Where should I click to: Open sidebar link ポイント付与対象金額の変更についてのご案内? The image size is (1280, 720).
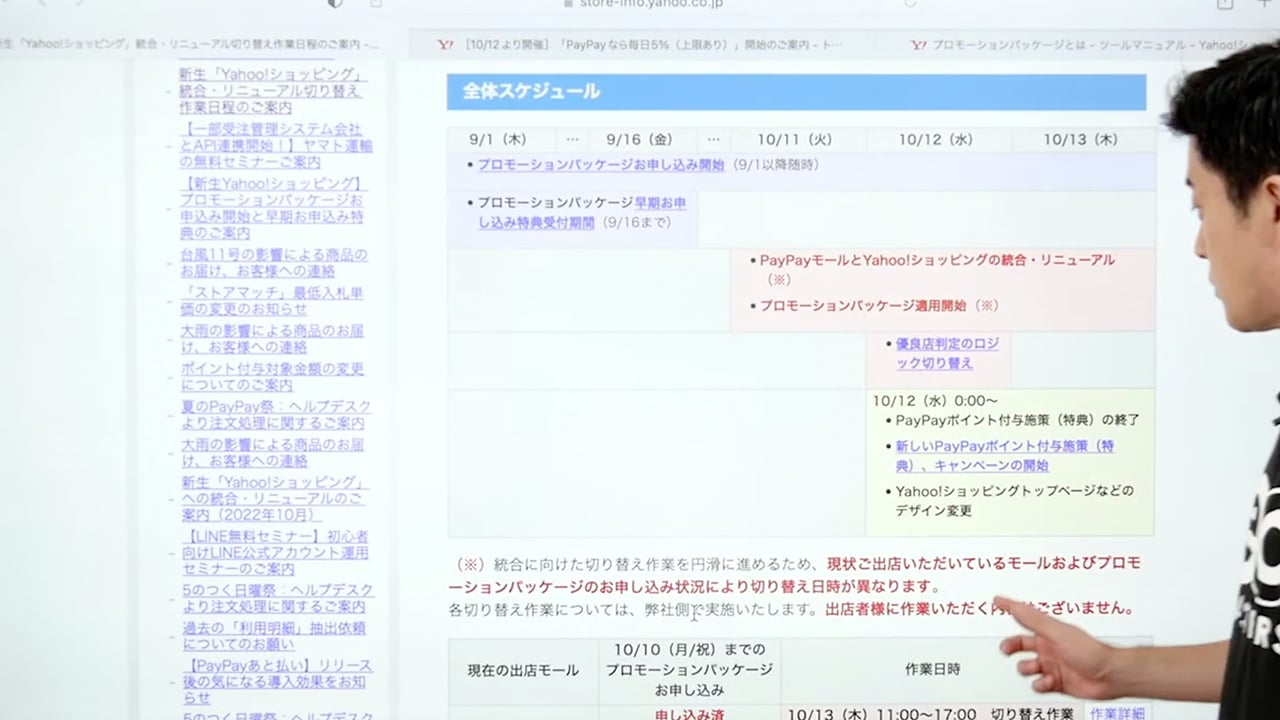(272, 377)
